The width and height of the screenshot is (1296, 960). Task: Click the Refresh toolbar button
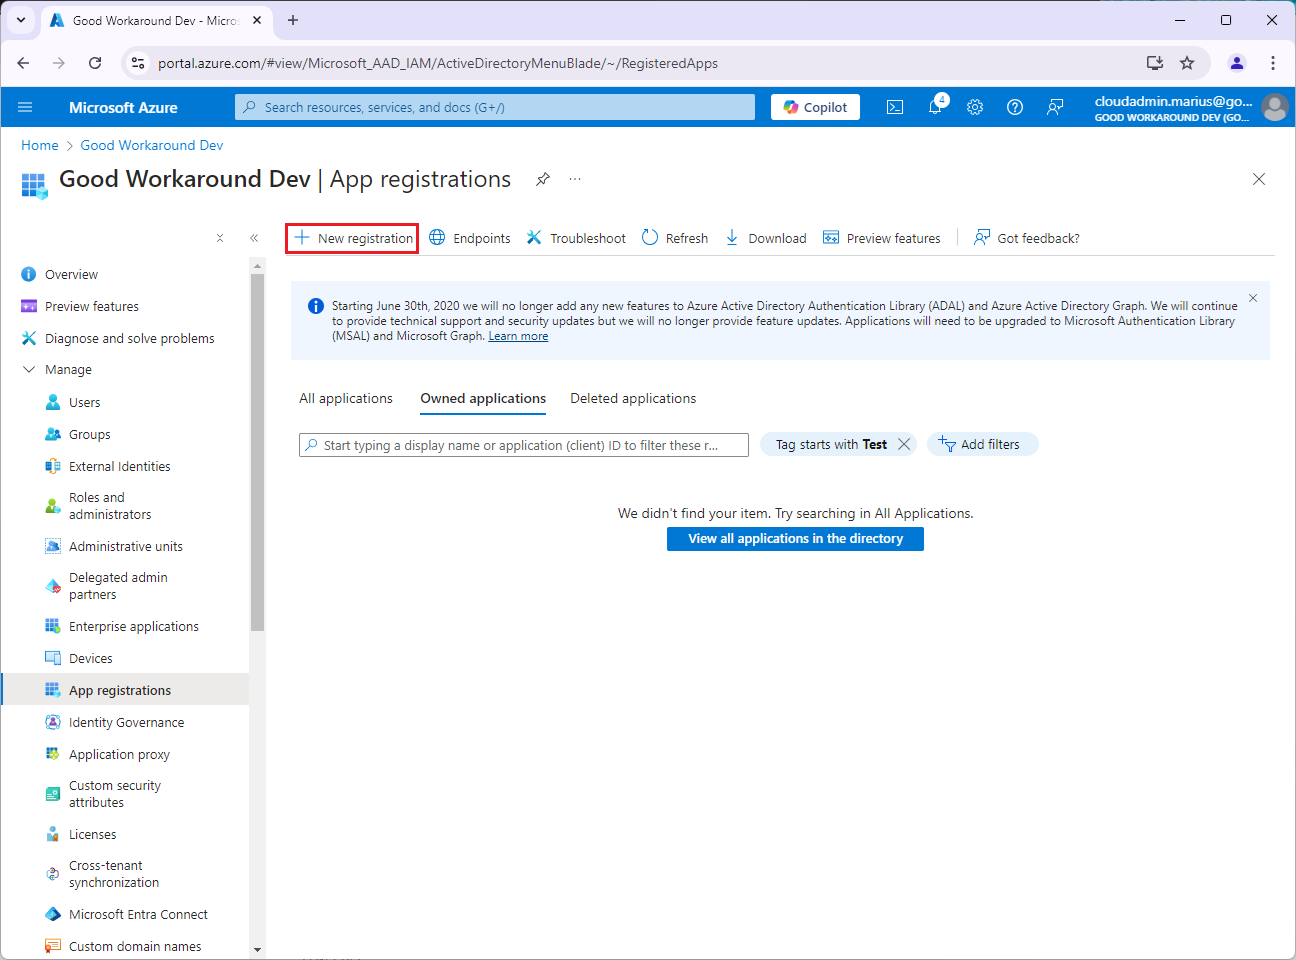tap(675, 238)
